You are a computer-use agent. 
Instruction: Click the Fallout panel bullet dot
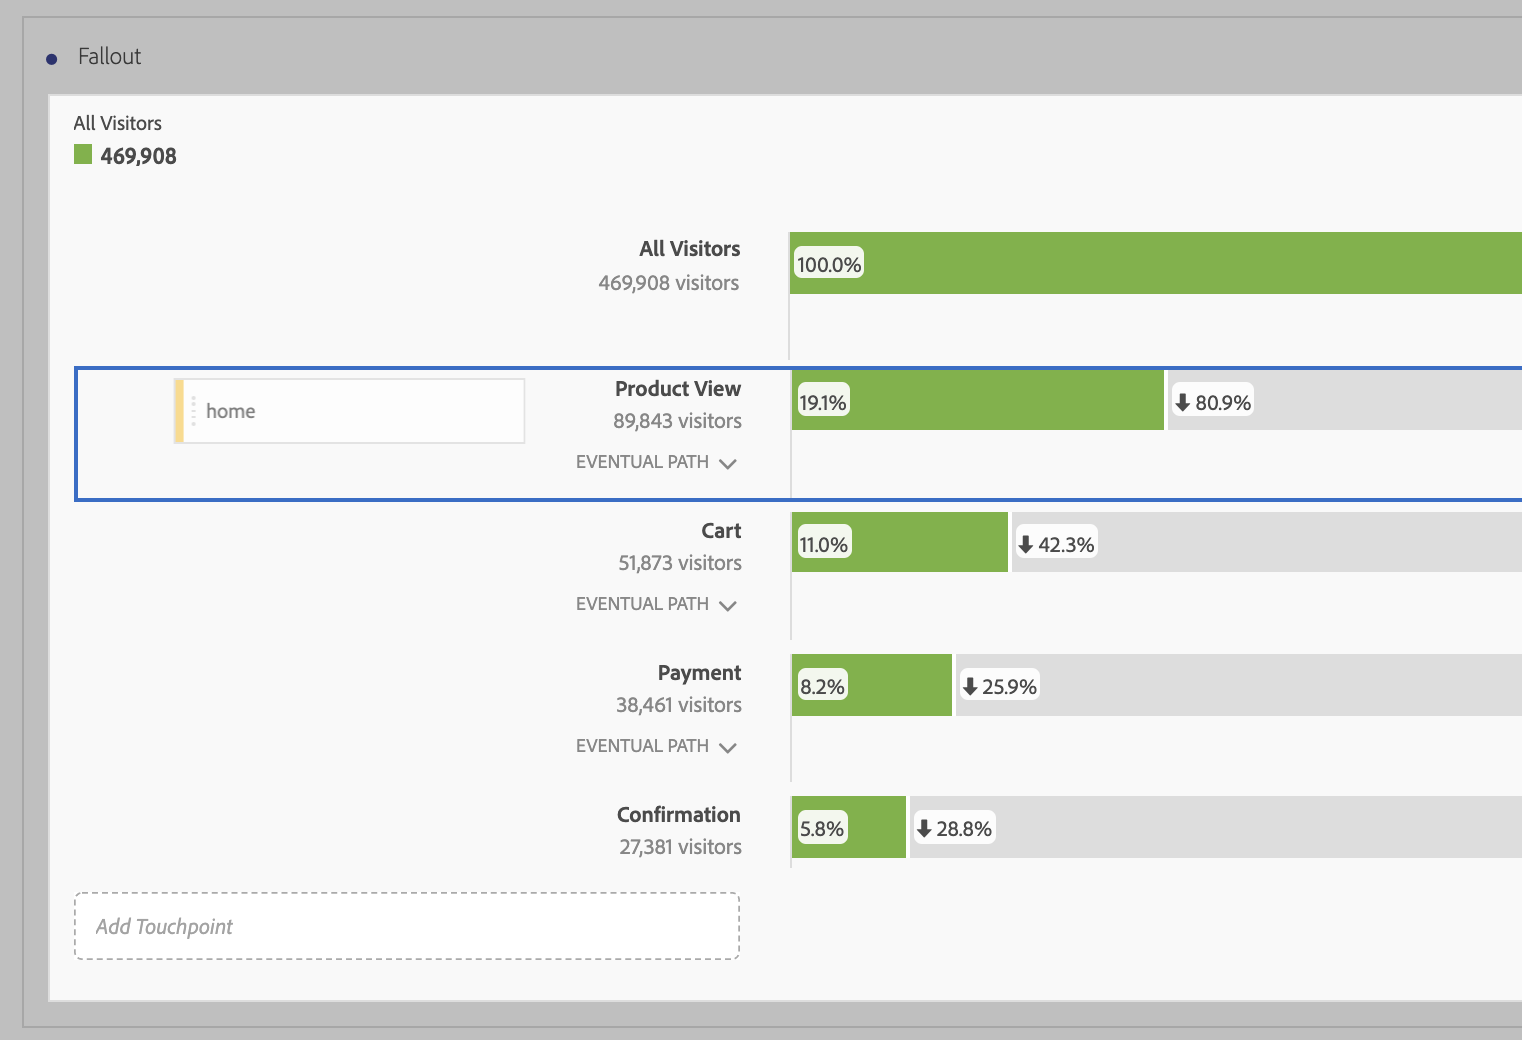(x=52, y=59)
